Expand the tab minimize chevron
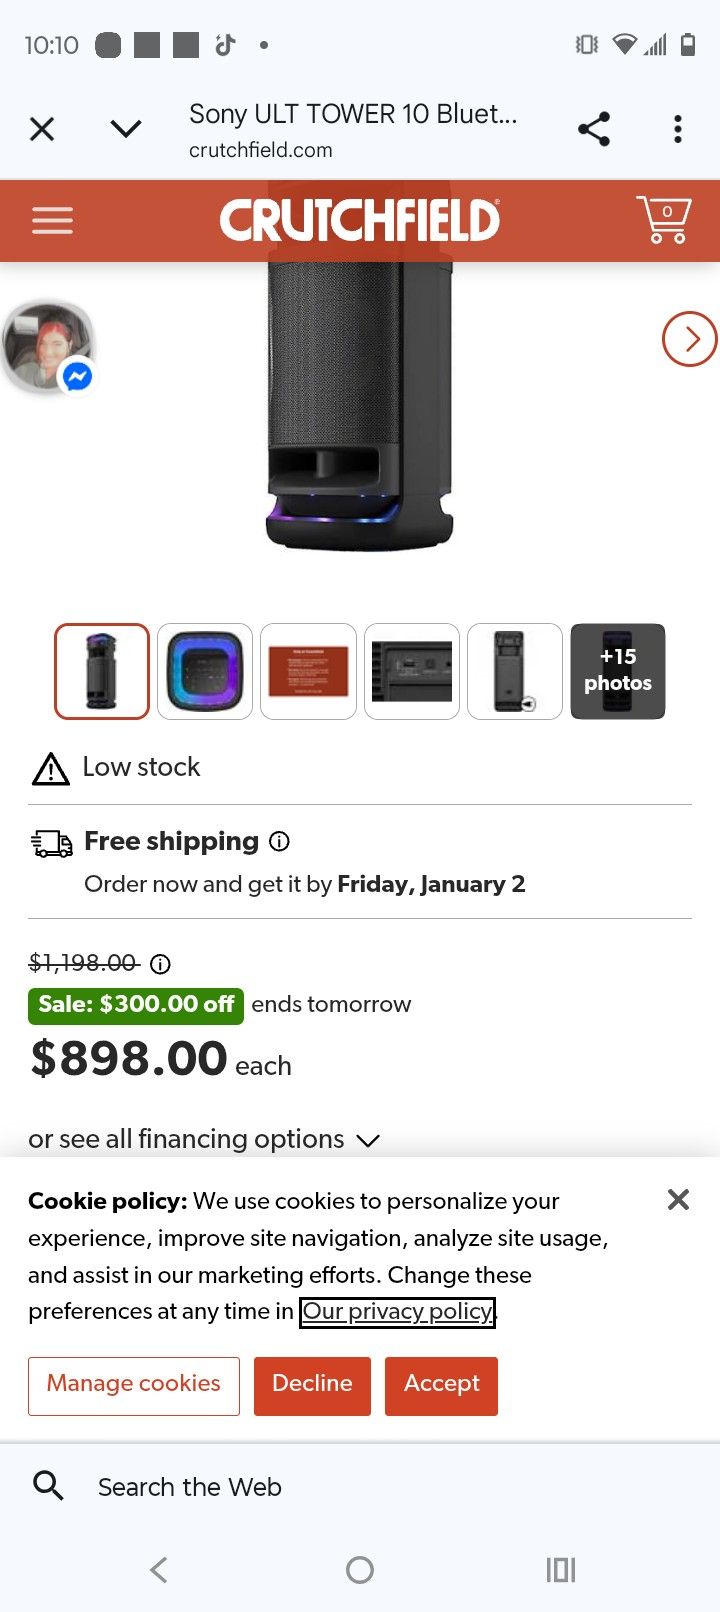This screenshot has height=1612, width=720. 126,129
